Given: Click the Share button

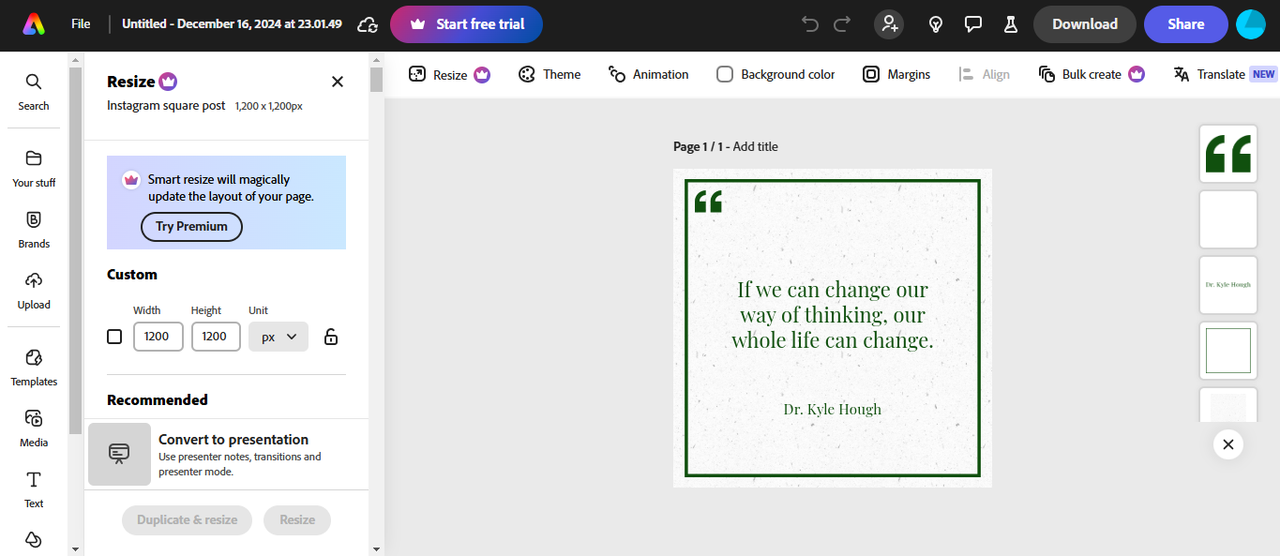Looking at the screenshot, I should 1186,24.
